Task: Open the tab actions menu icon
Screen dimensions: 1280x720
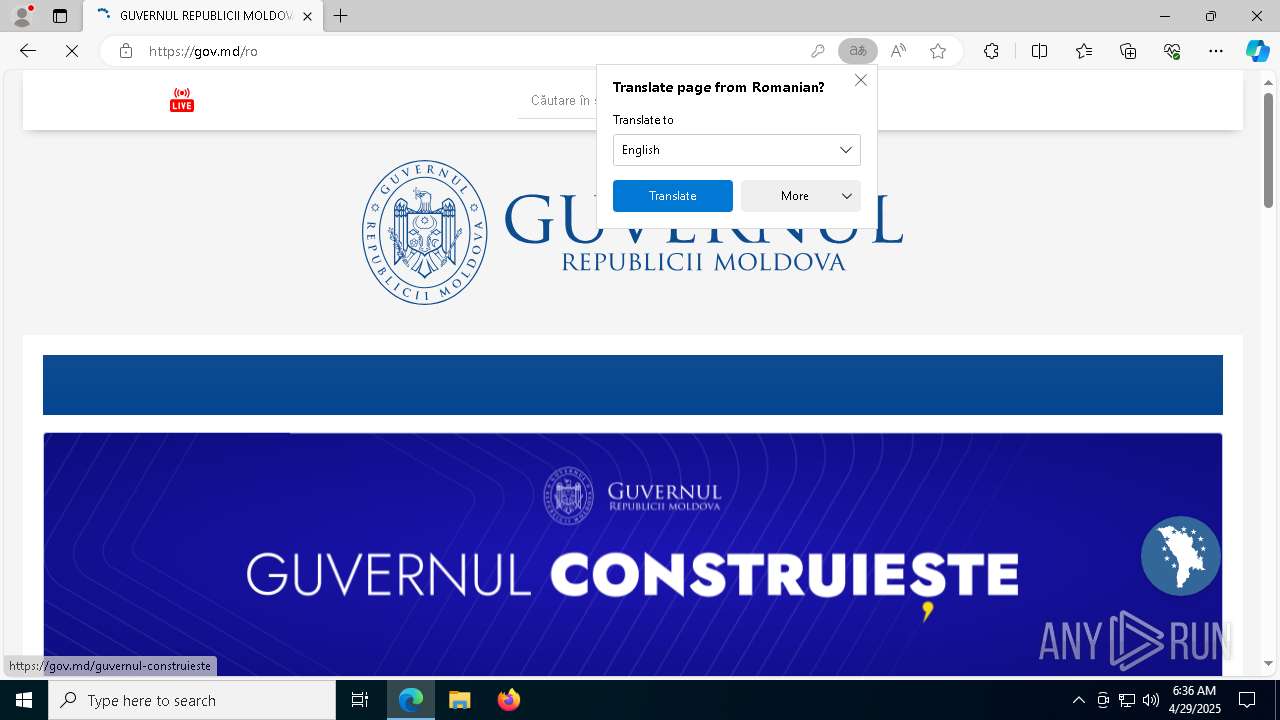Action: pos(60,16)
